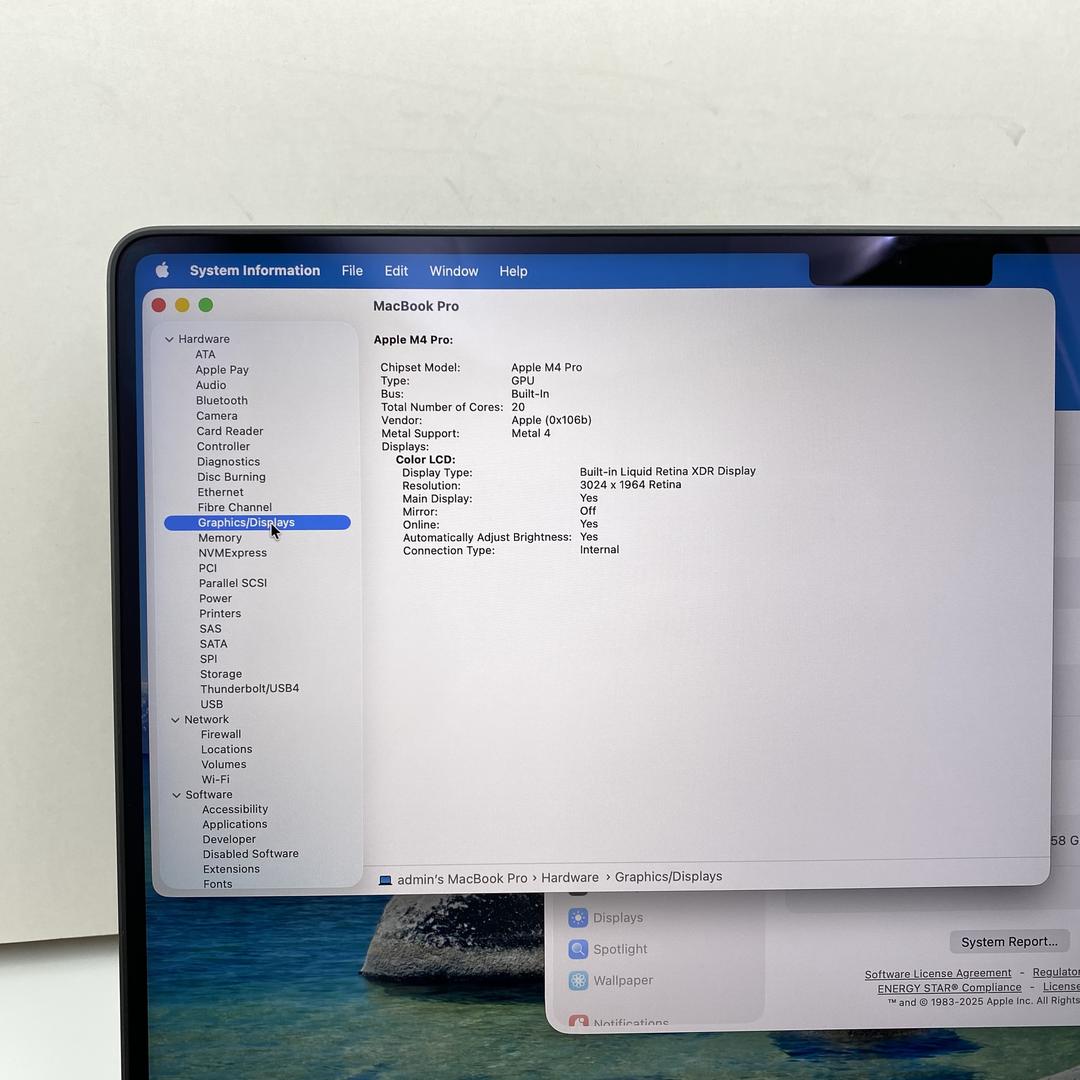Image resolution: width=1080 pixels, height=1080 pixels.
Task: Click the green zoom window button
Action: click(x=205, y=305)
